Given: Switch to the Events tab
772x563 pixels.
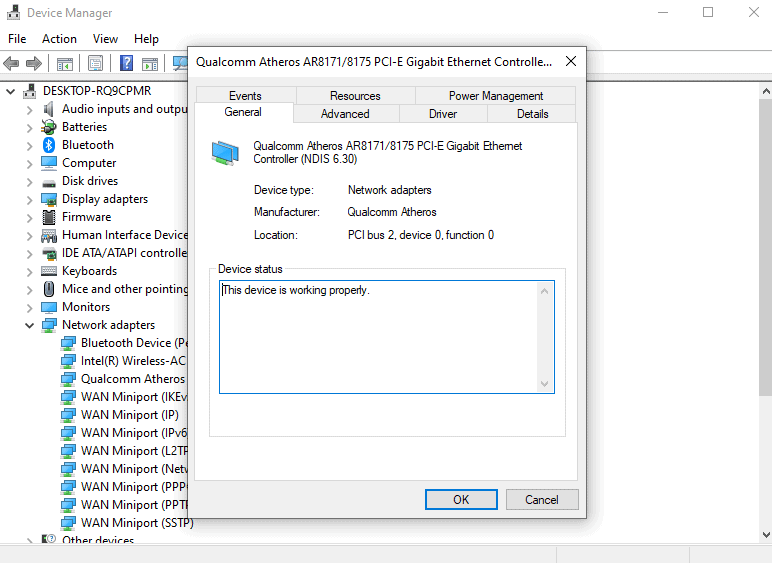Looking at the screenshot, I should click(x=245, y=95).
